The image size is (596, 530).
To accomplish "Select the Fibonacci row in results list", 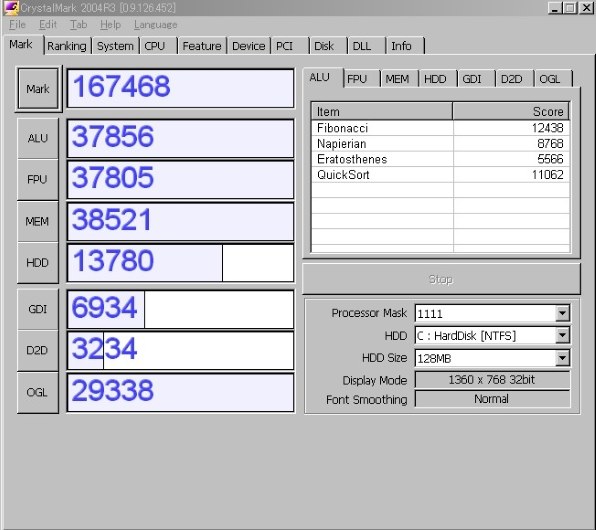I will [x=440, y=128].
